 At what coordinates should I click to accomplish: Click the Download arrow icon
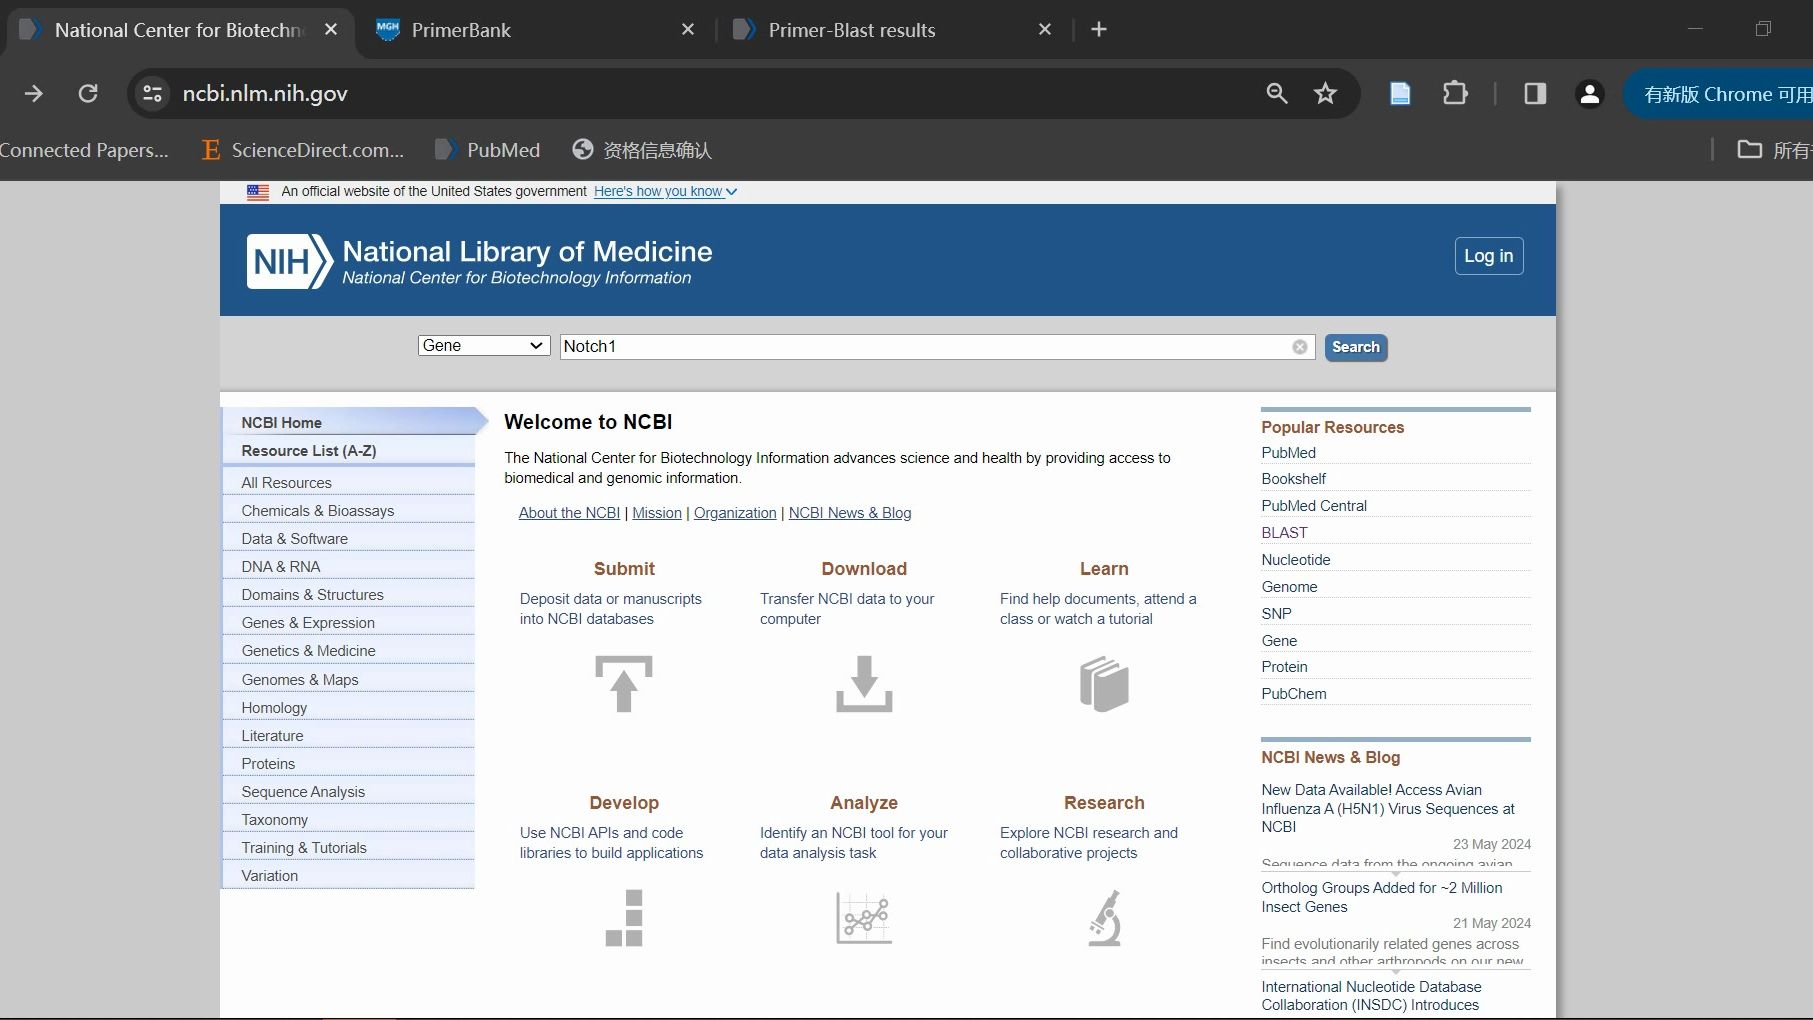click(864, 684)
